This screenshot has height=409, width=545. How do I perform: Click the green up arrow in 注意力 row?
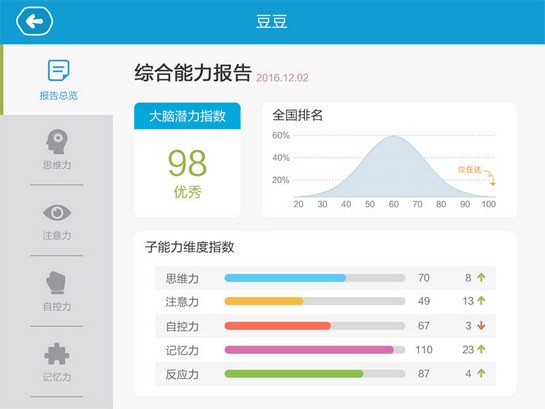pos(481,301)
